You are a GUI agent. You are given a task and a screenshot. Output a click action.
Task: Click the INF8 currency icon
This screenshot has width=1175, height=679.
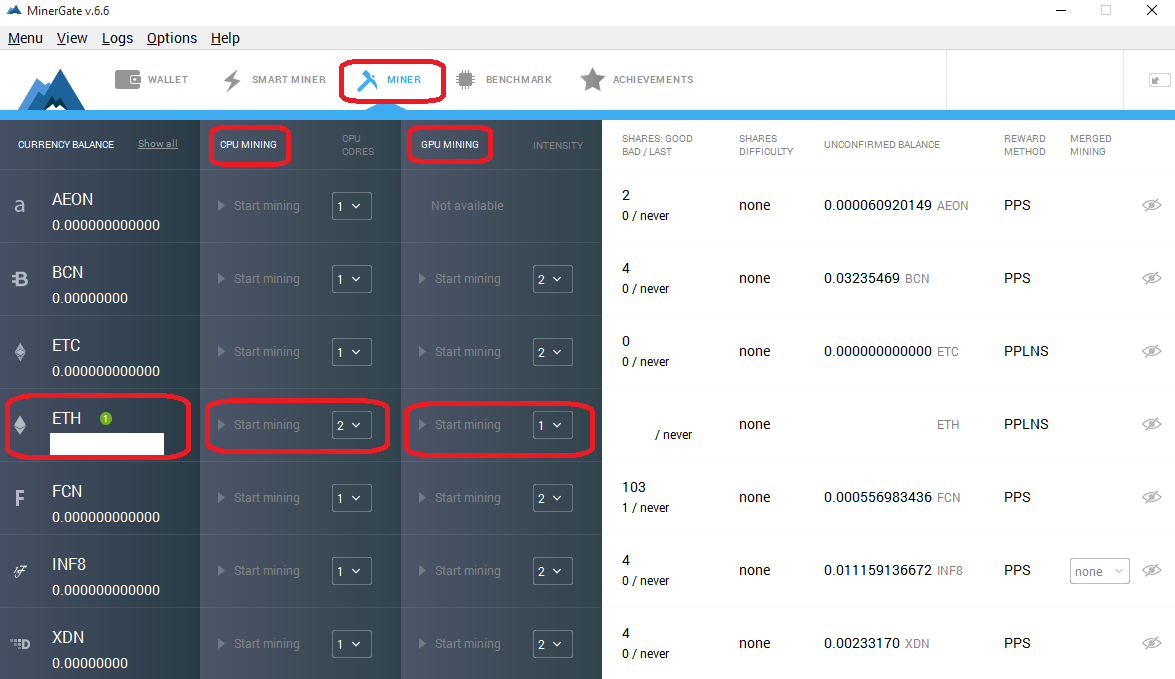coord(20,571)
